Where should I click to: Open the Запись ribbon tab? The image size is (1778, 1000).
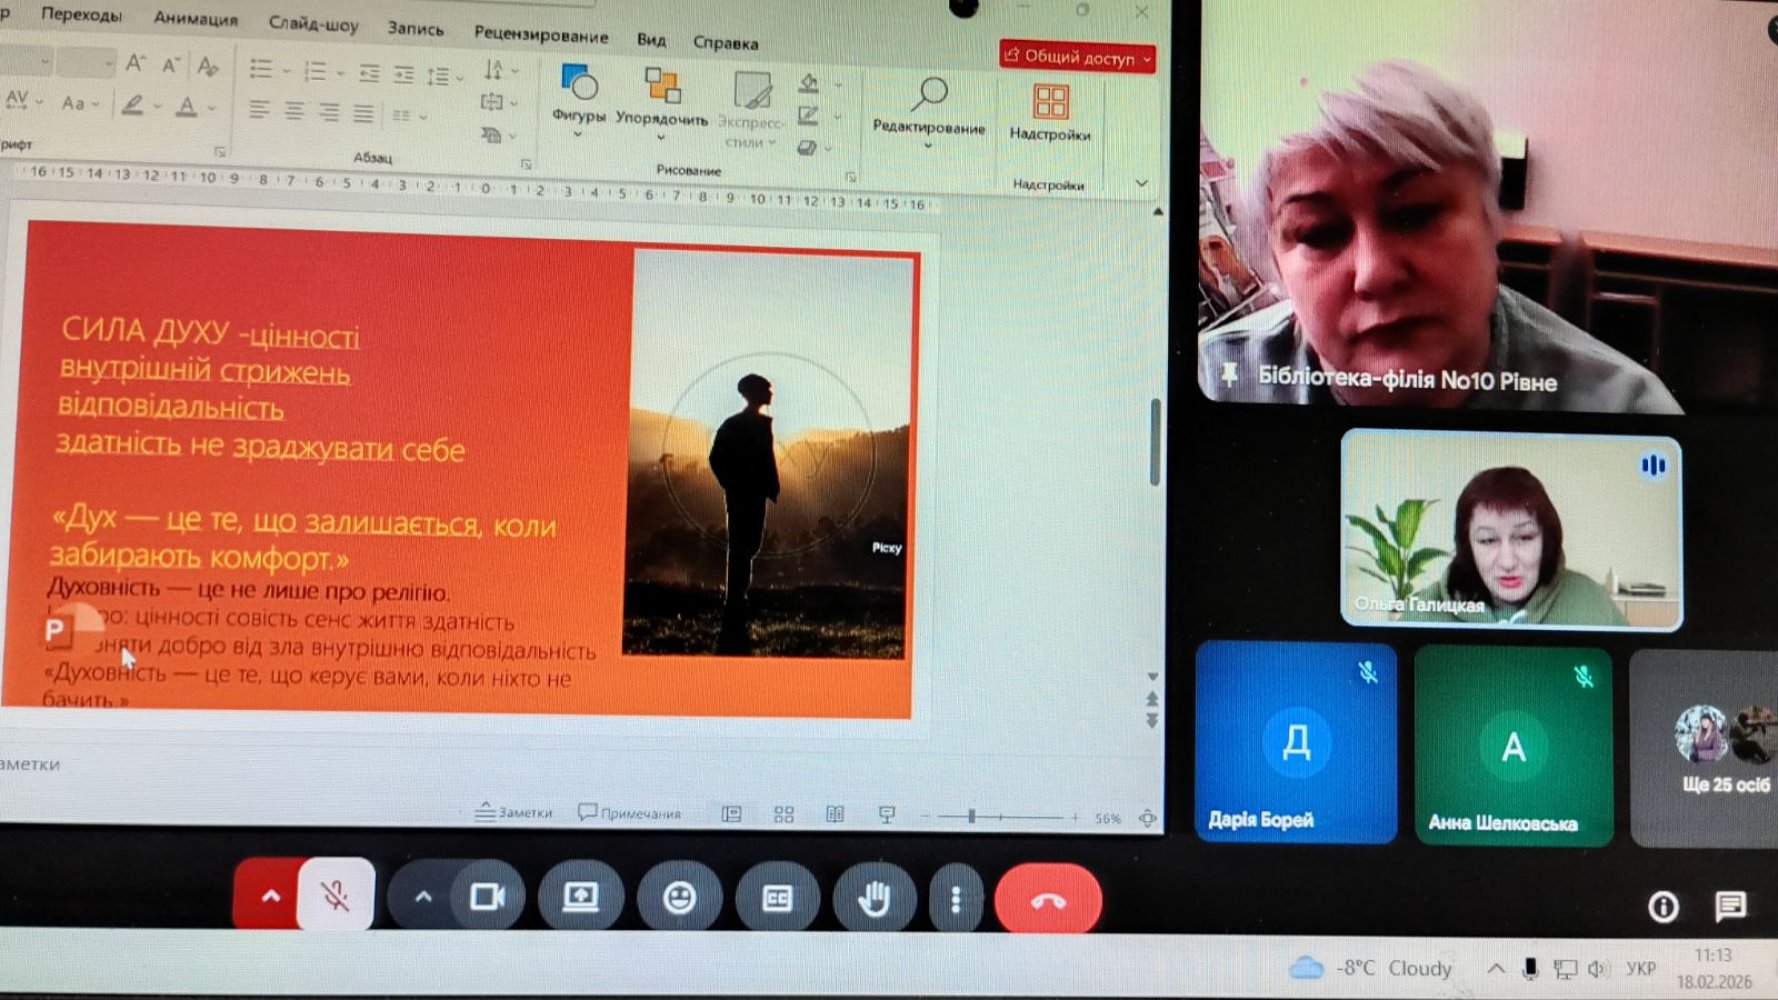[415, 29]
